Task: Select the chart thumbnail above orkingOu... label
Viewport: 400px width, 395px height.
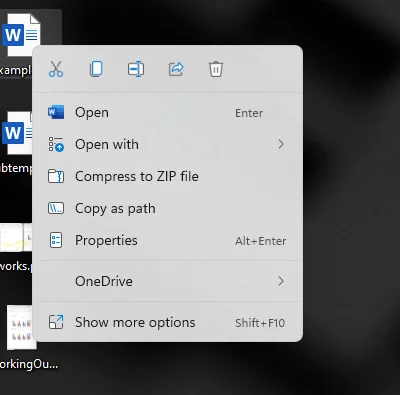Action: [21, 327]
